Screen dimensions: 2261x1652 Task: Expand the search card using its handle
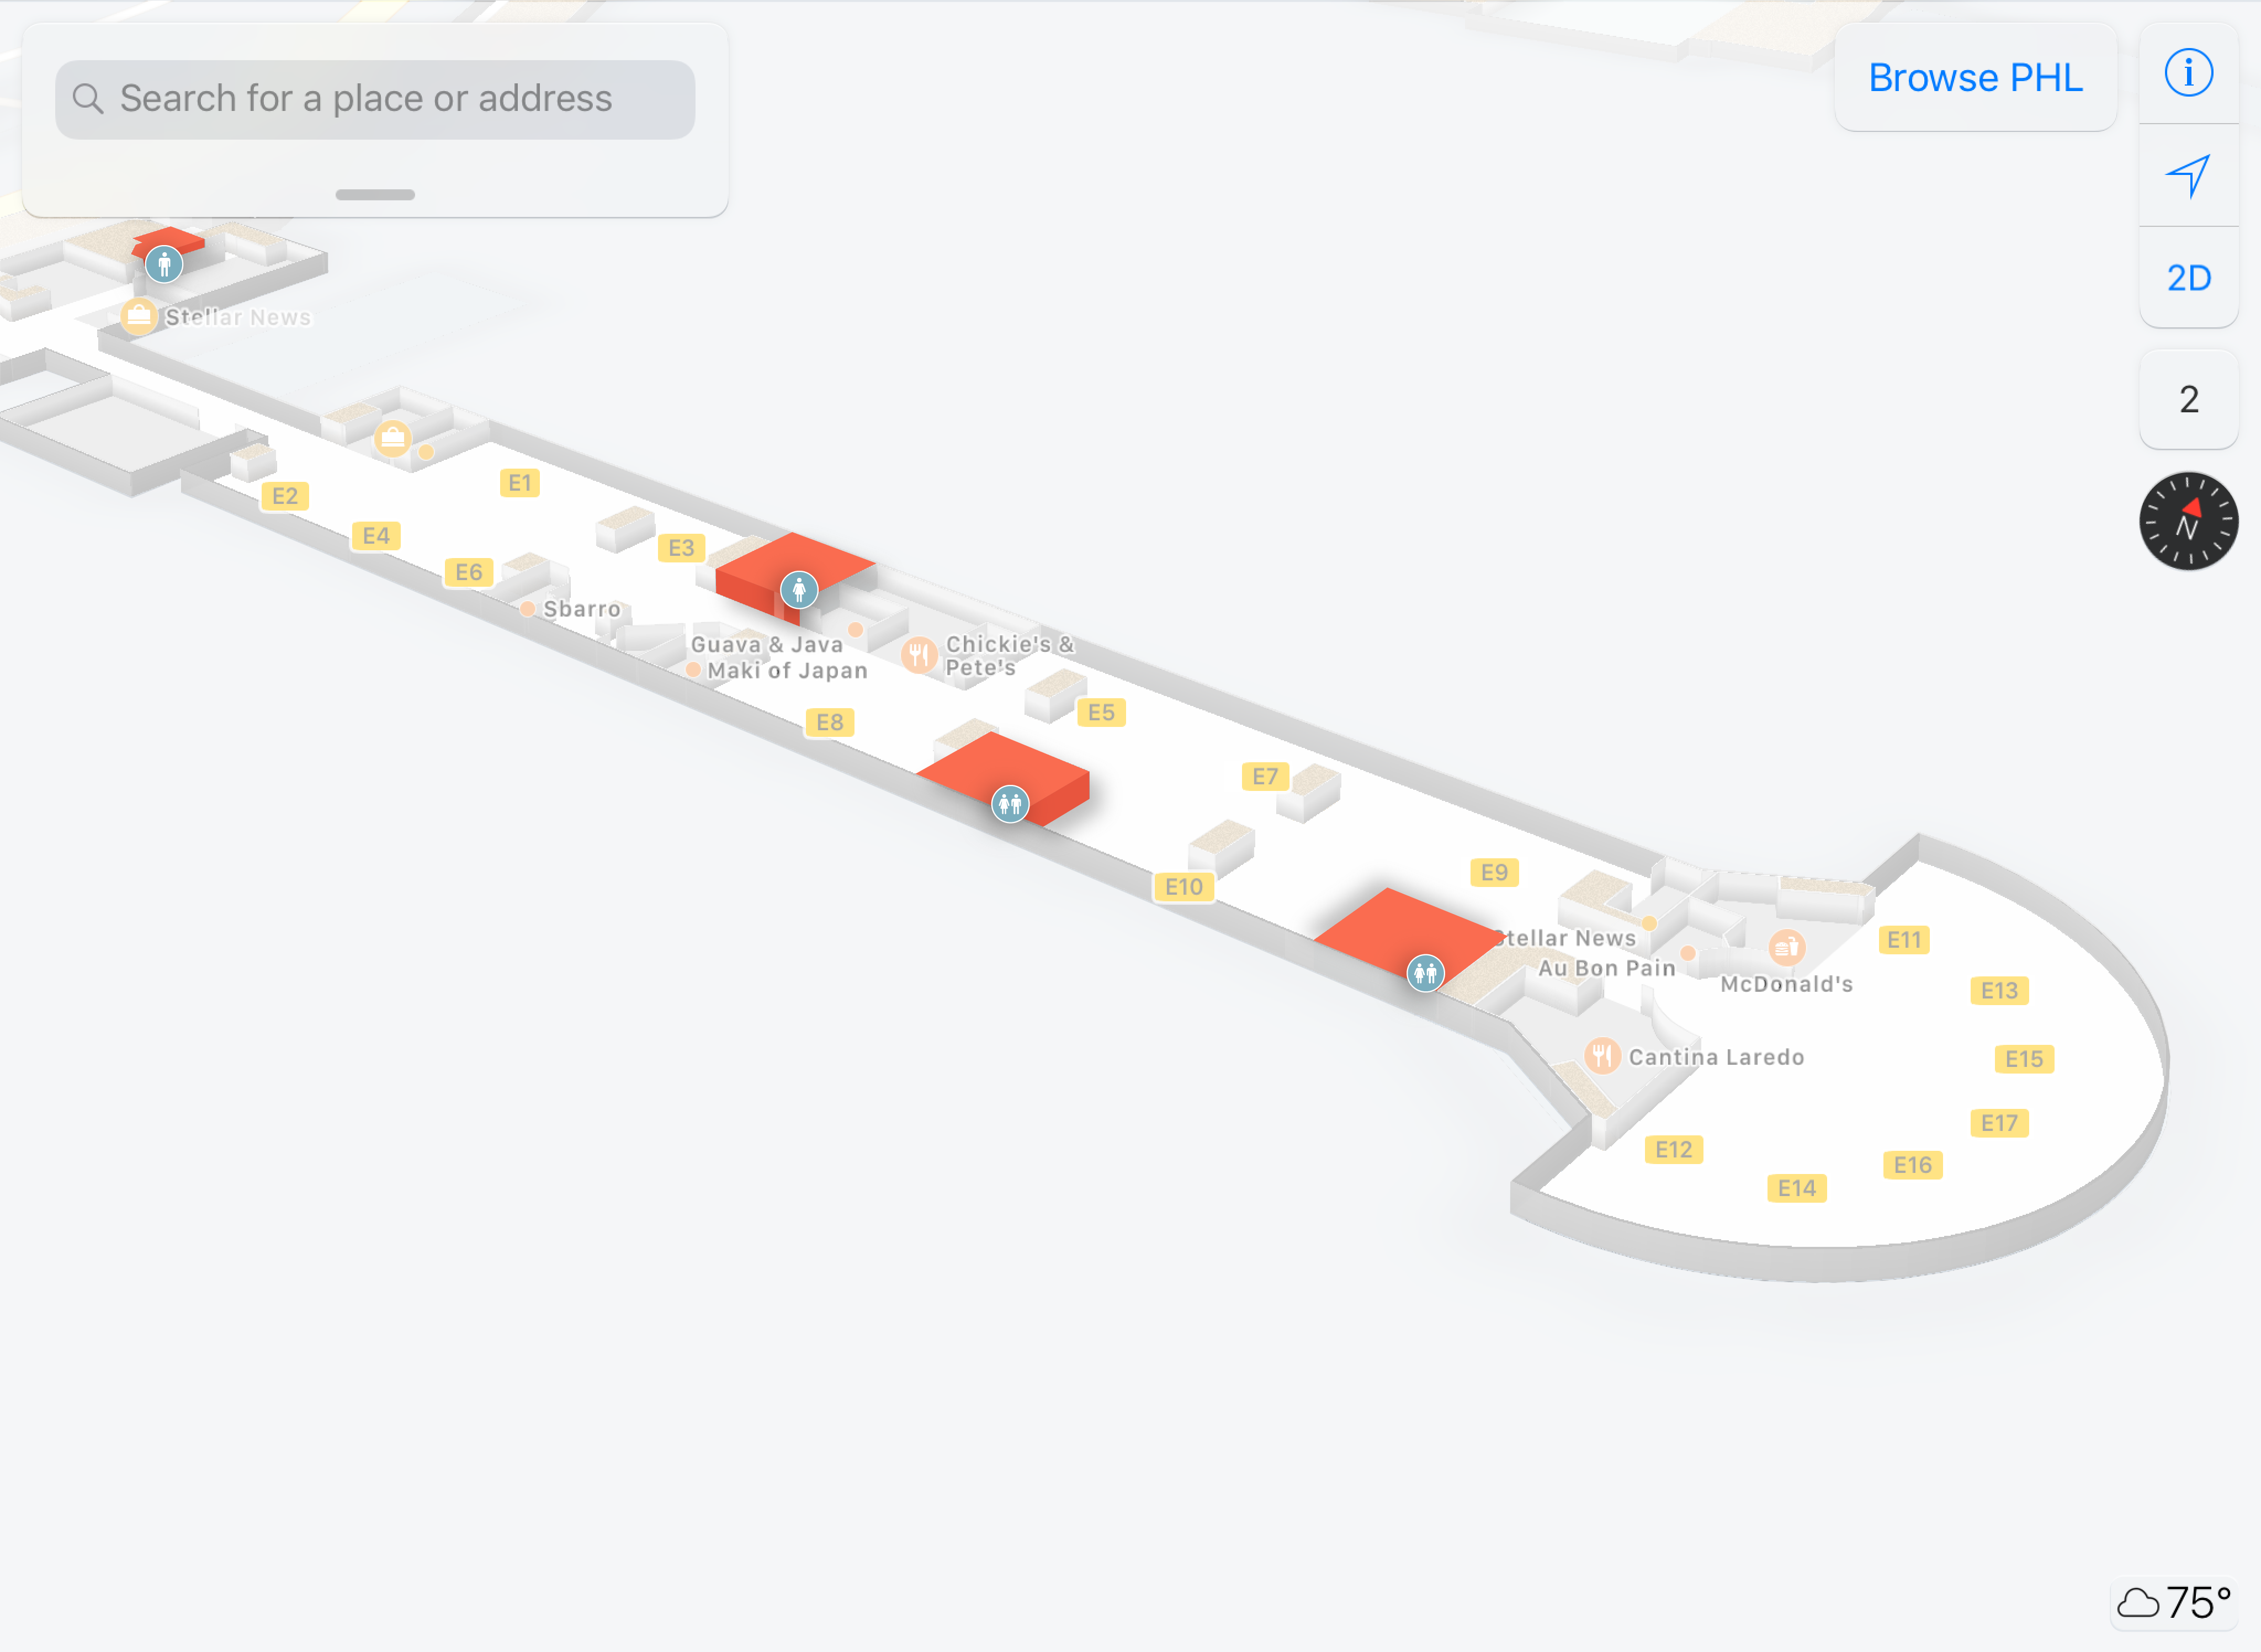375,194
